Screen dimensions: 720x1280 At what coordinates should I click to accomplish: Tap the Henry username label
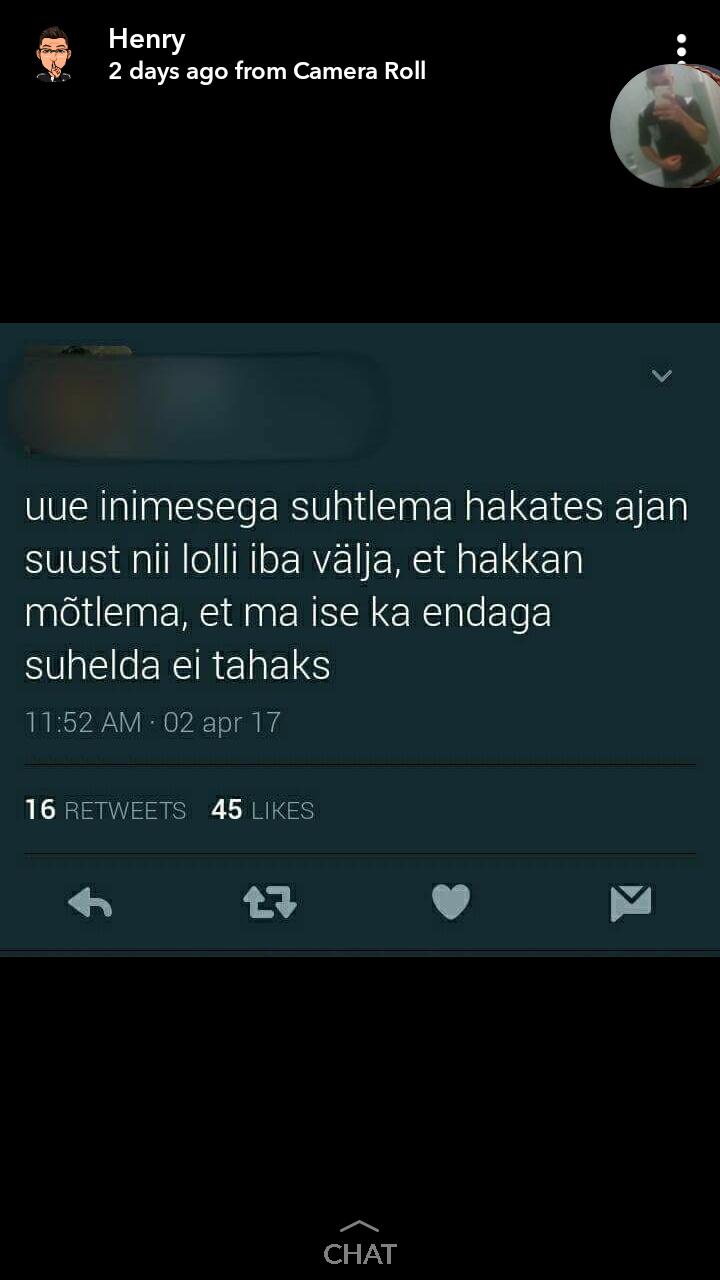click(147, 39)
